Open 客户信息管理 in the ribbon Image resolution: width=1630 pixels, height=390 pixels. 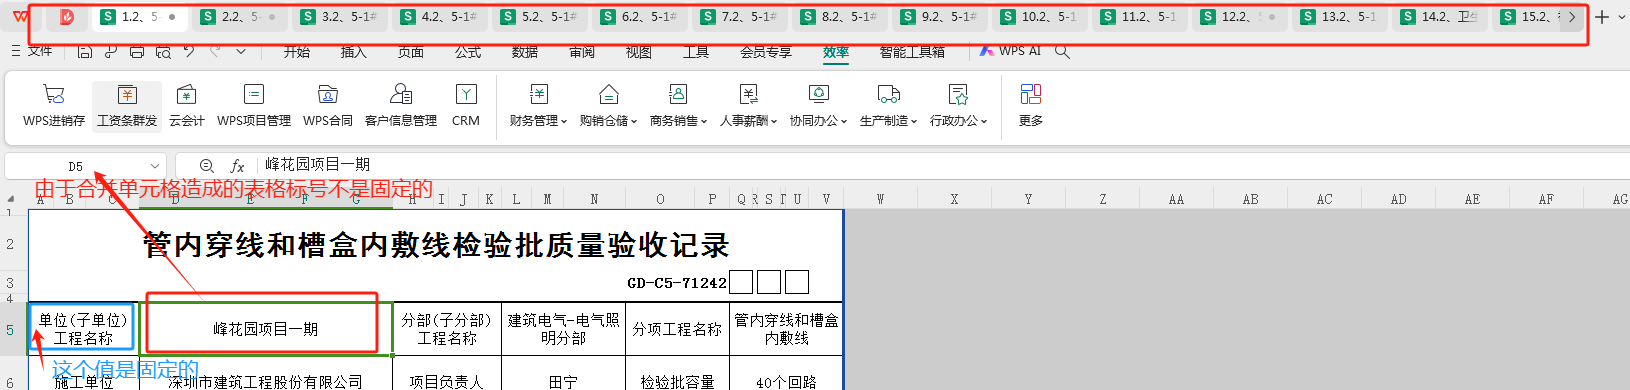(x=401, y=106)
